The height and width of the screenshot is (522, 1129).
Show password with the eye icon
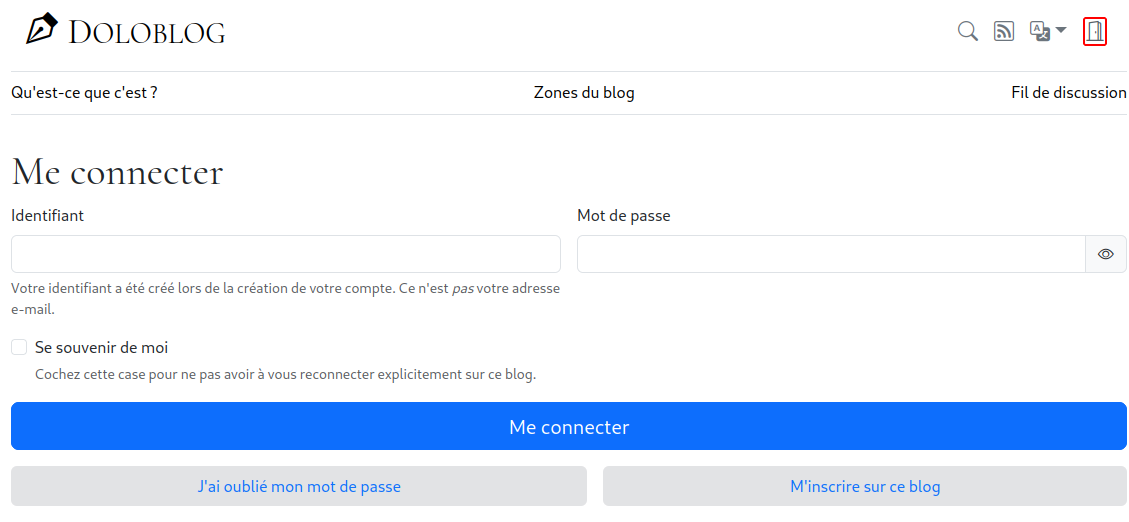point(1106,254)
